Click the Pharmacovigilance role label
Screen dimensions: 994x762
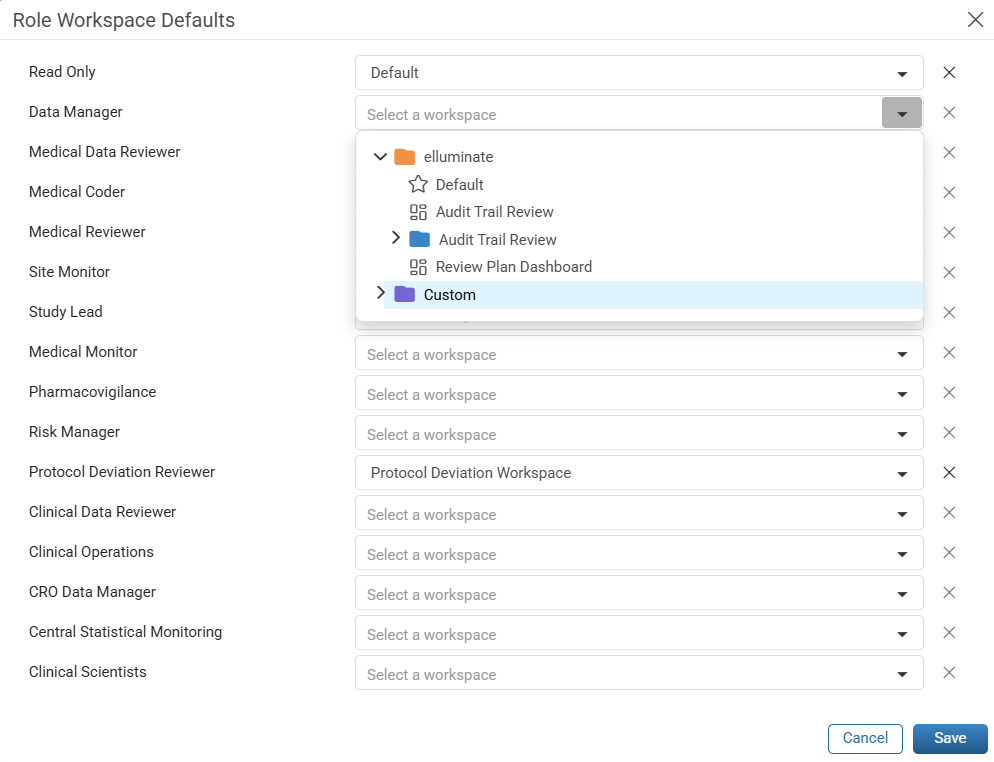point(93,392)
